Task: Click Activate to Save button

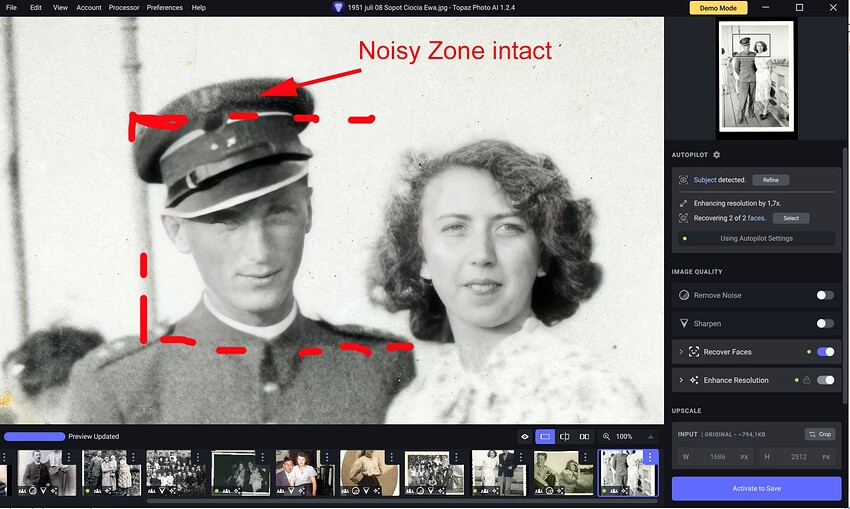Action: 756,488
